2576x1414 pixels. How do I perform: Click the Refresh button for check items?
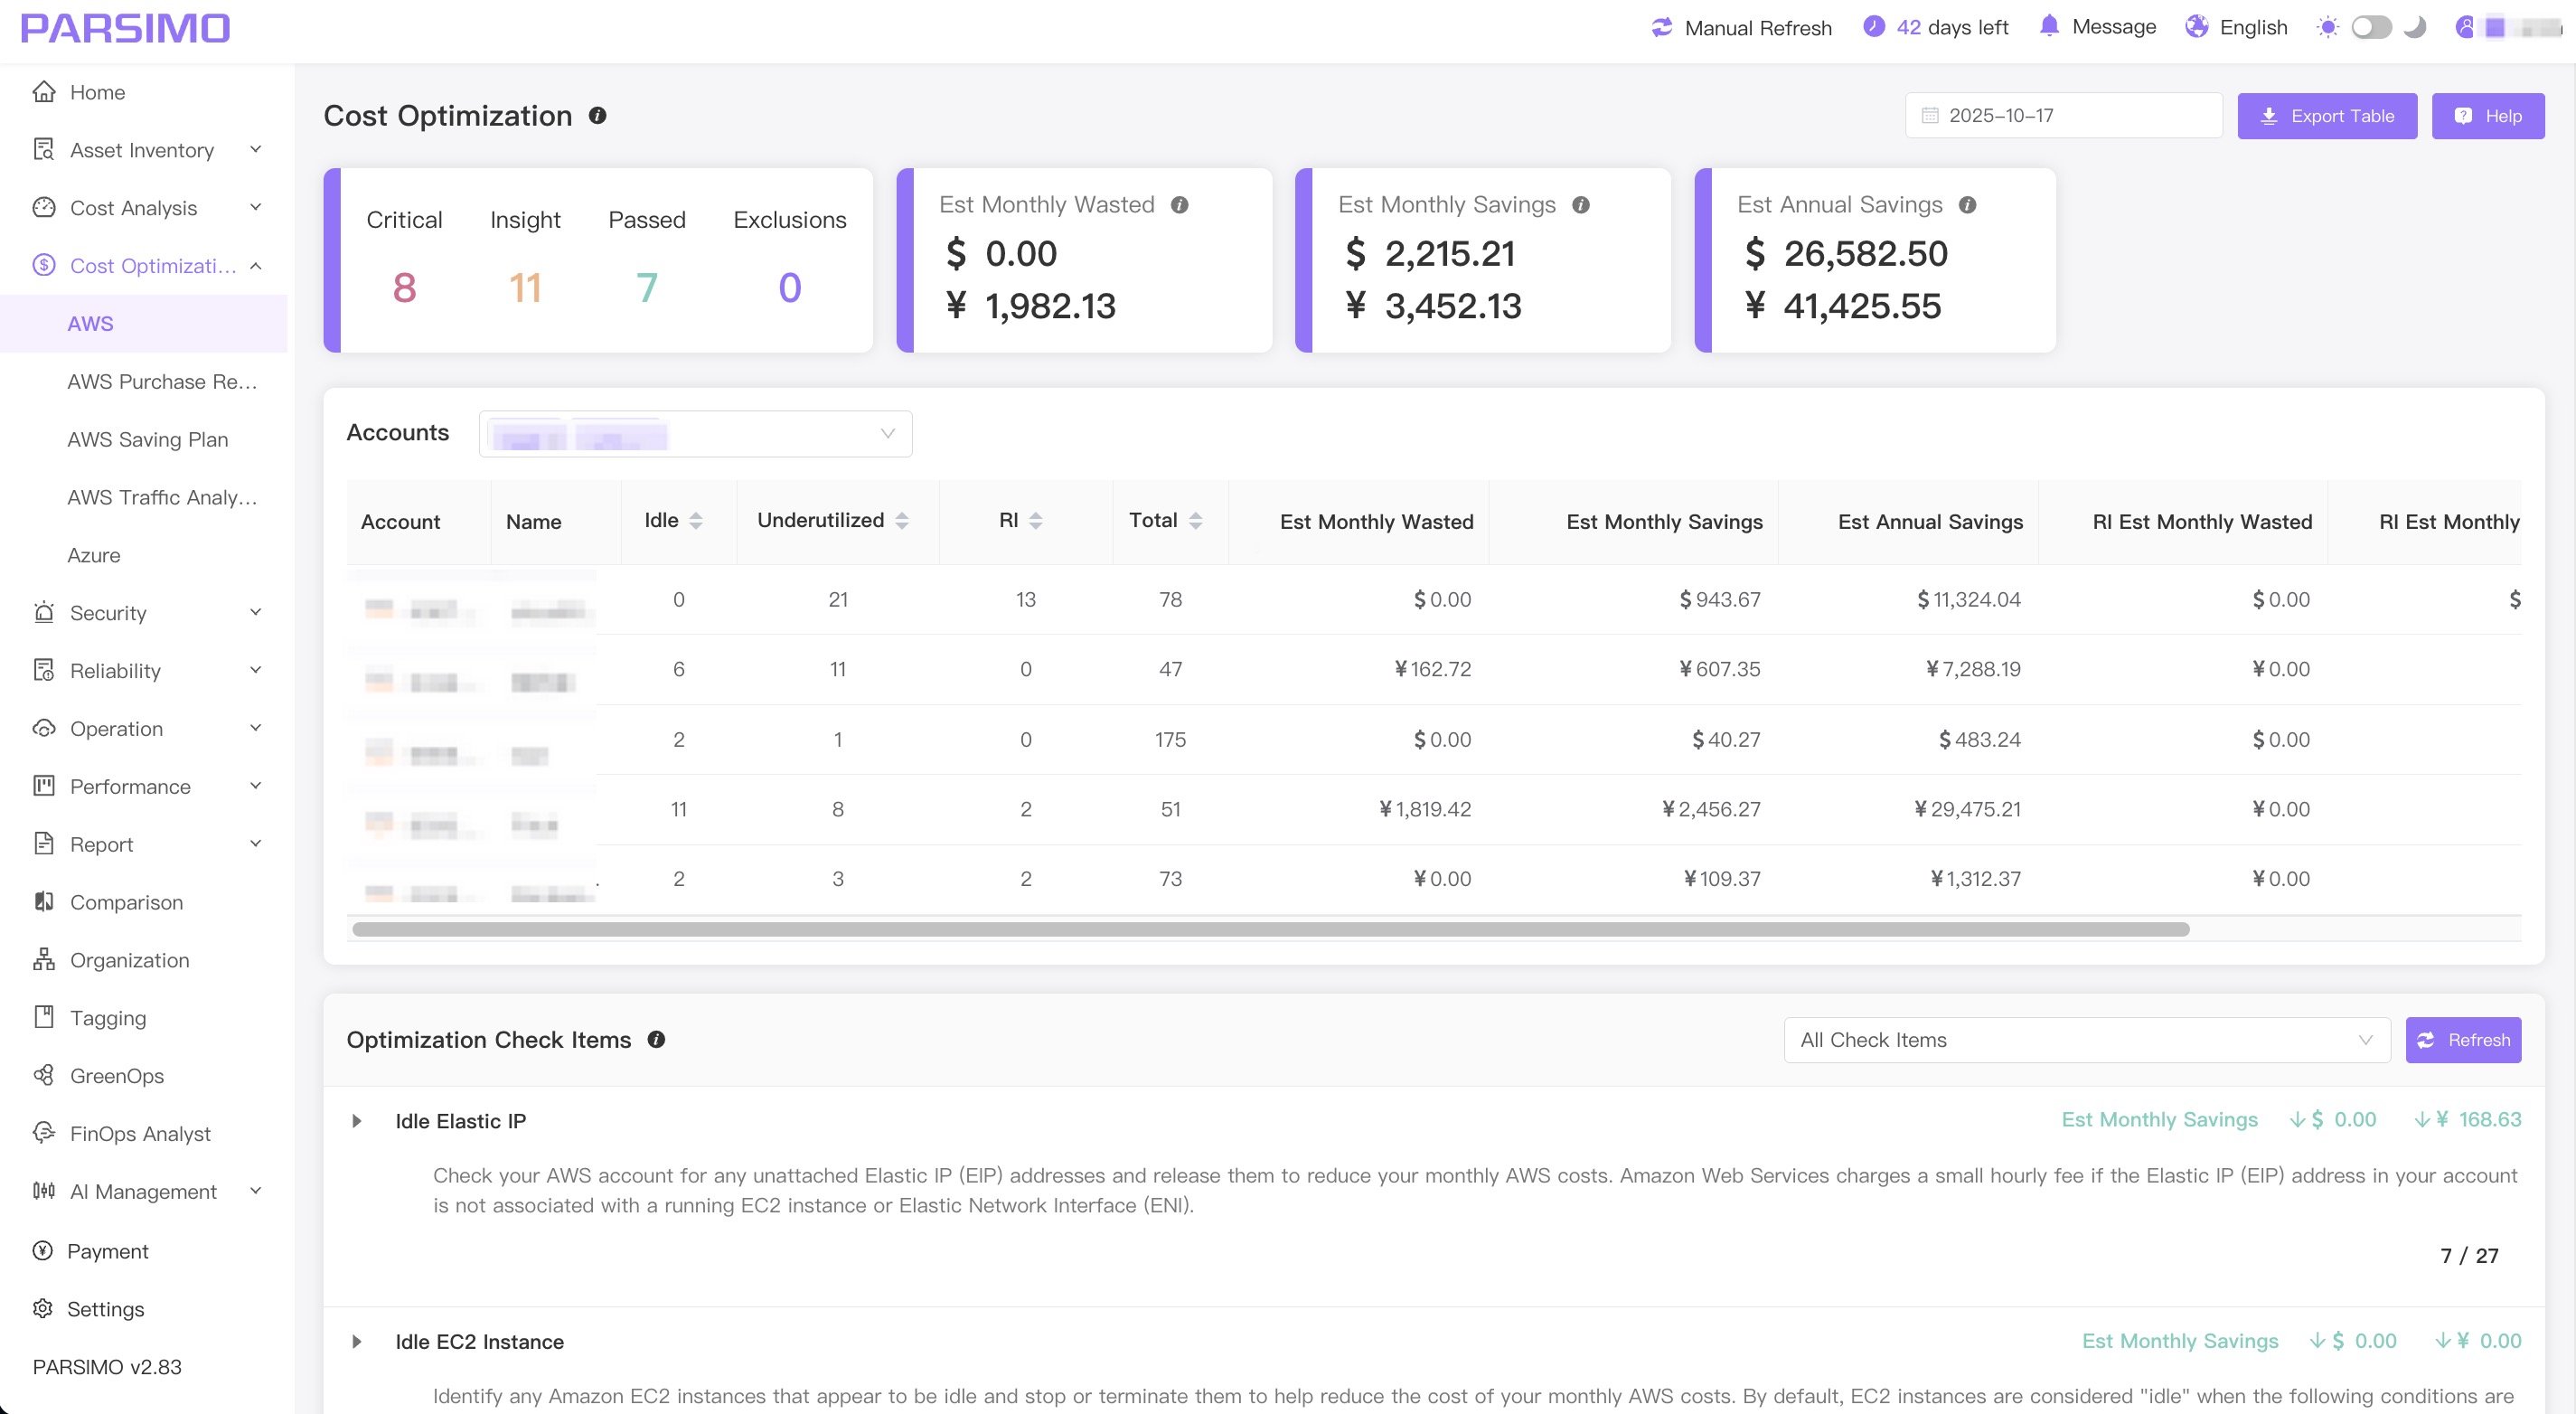[x=2462, y=1040]
